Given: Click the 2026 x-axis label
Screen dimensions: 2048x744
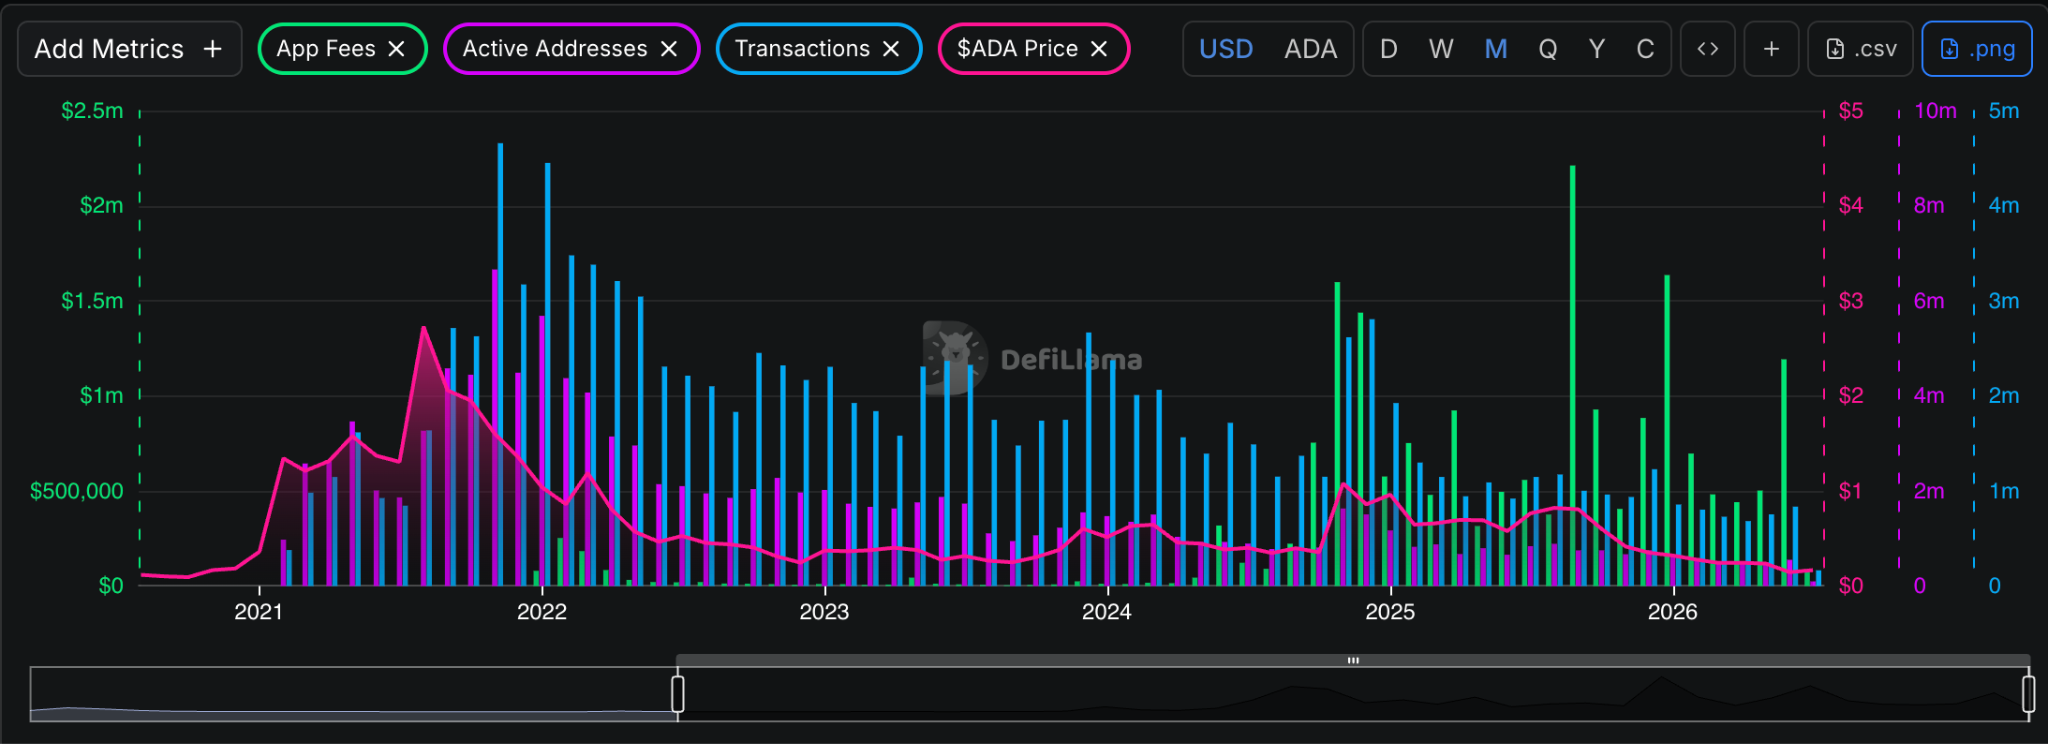Looking at the screenshot, I should [1673, 612].
